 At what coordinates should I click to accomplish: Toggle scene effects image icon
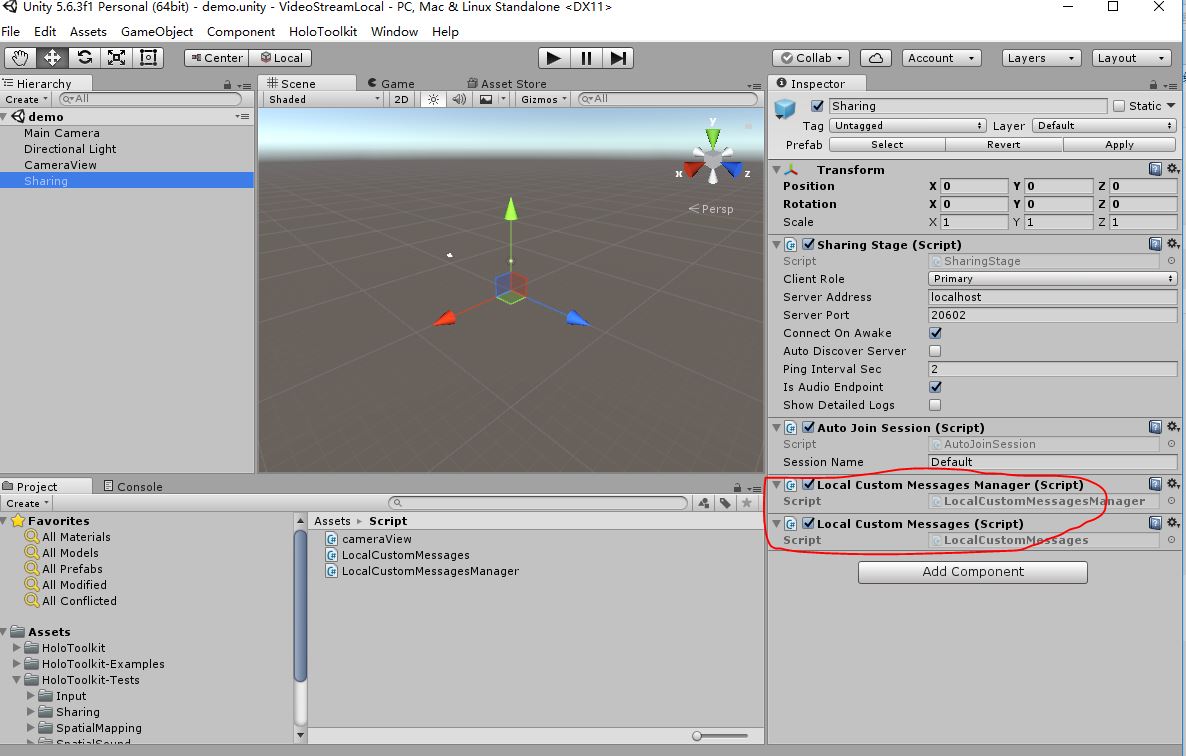(x=486, y=99)
